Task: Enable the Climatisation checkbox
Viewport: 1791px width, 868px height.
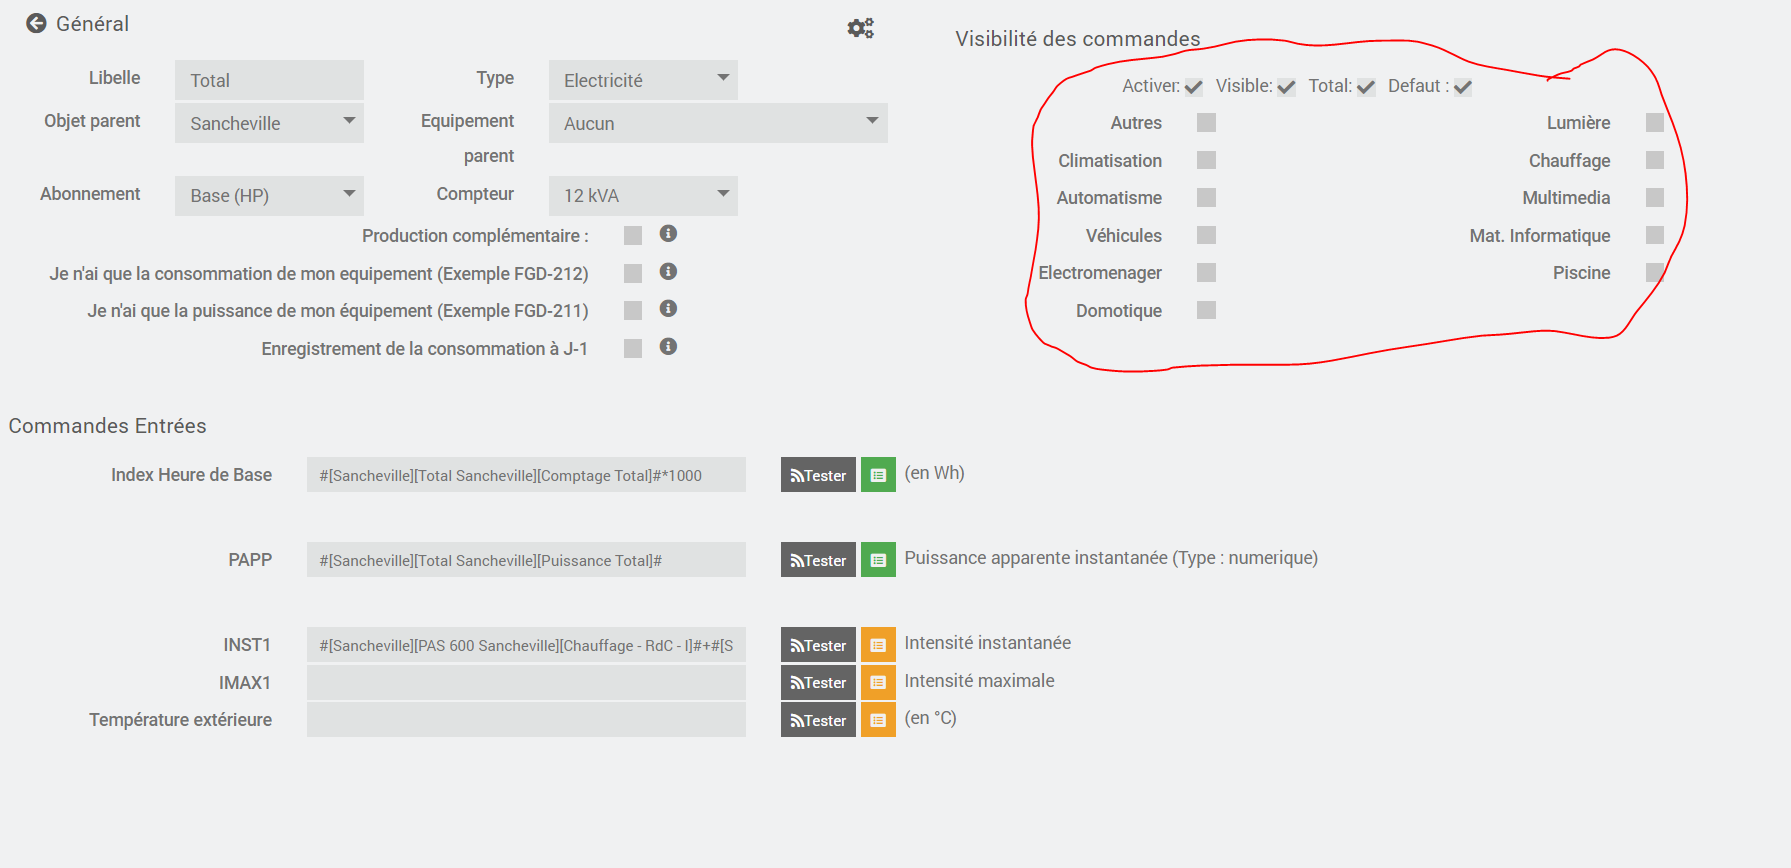Action: (x=1207, y=160)
